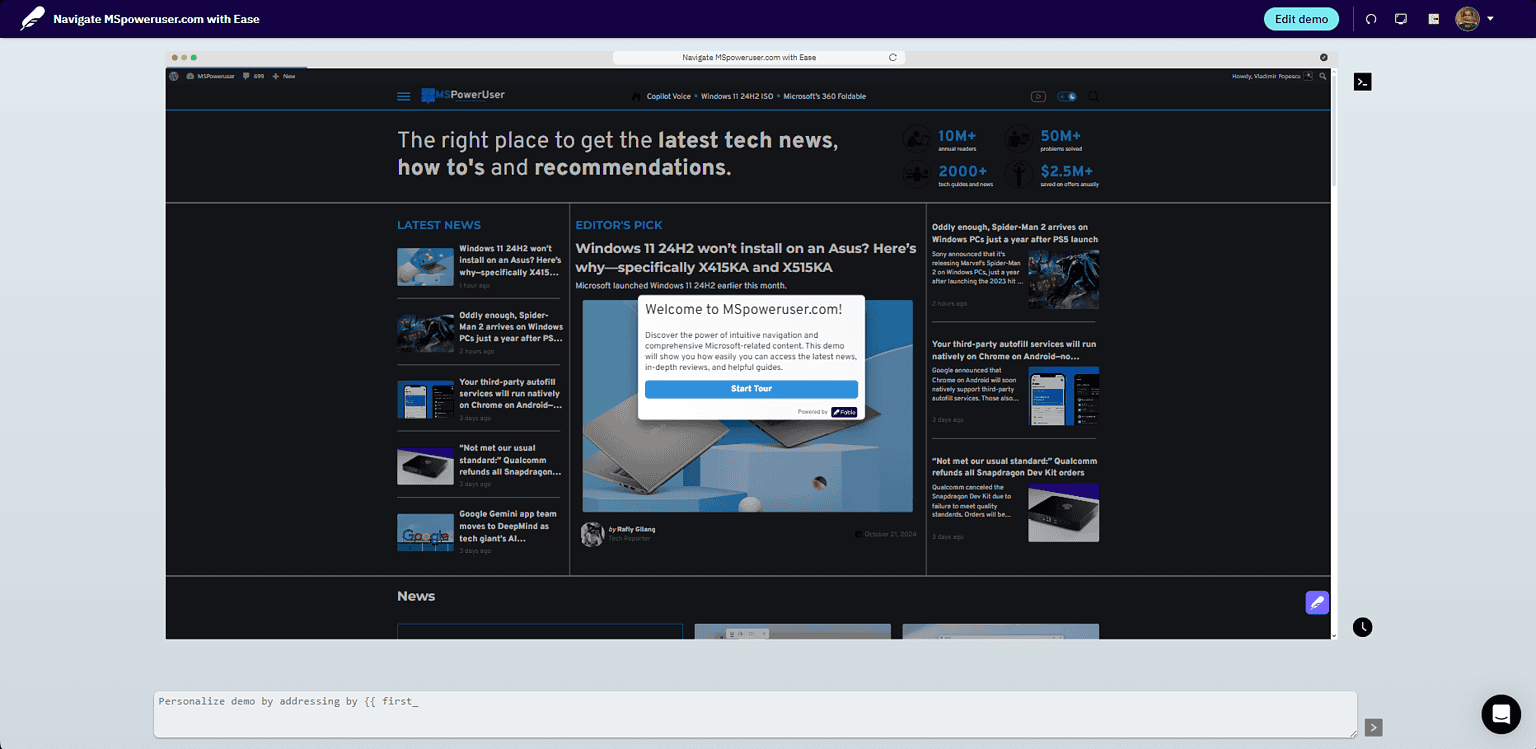
Task: Click the clock history icon beside demo
Action: click(x=1362, y=627)
